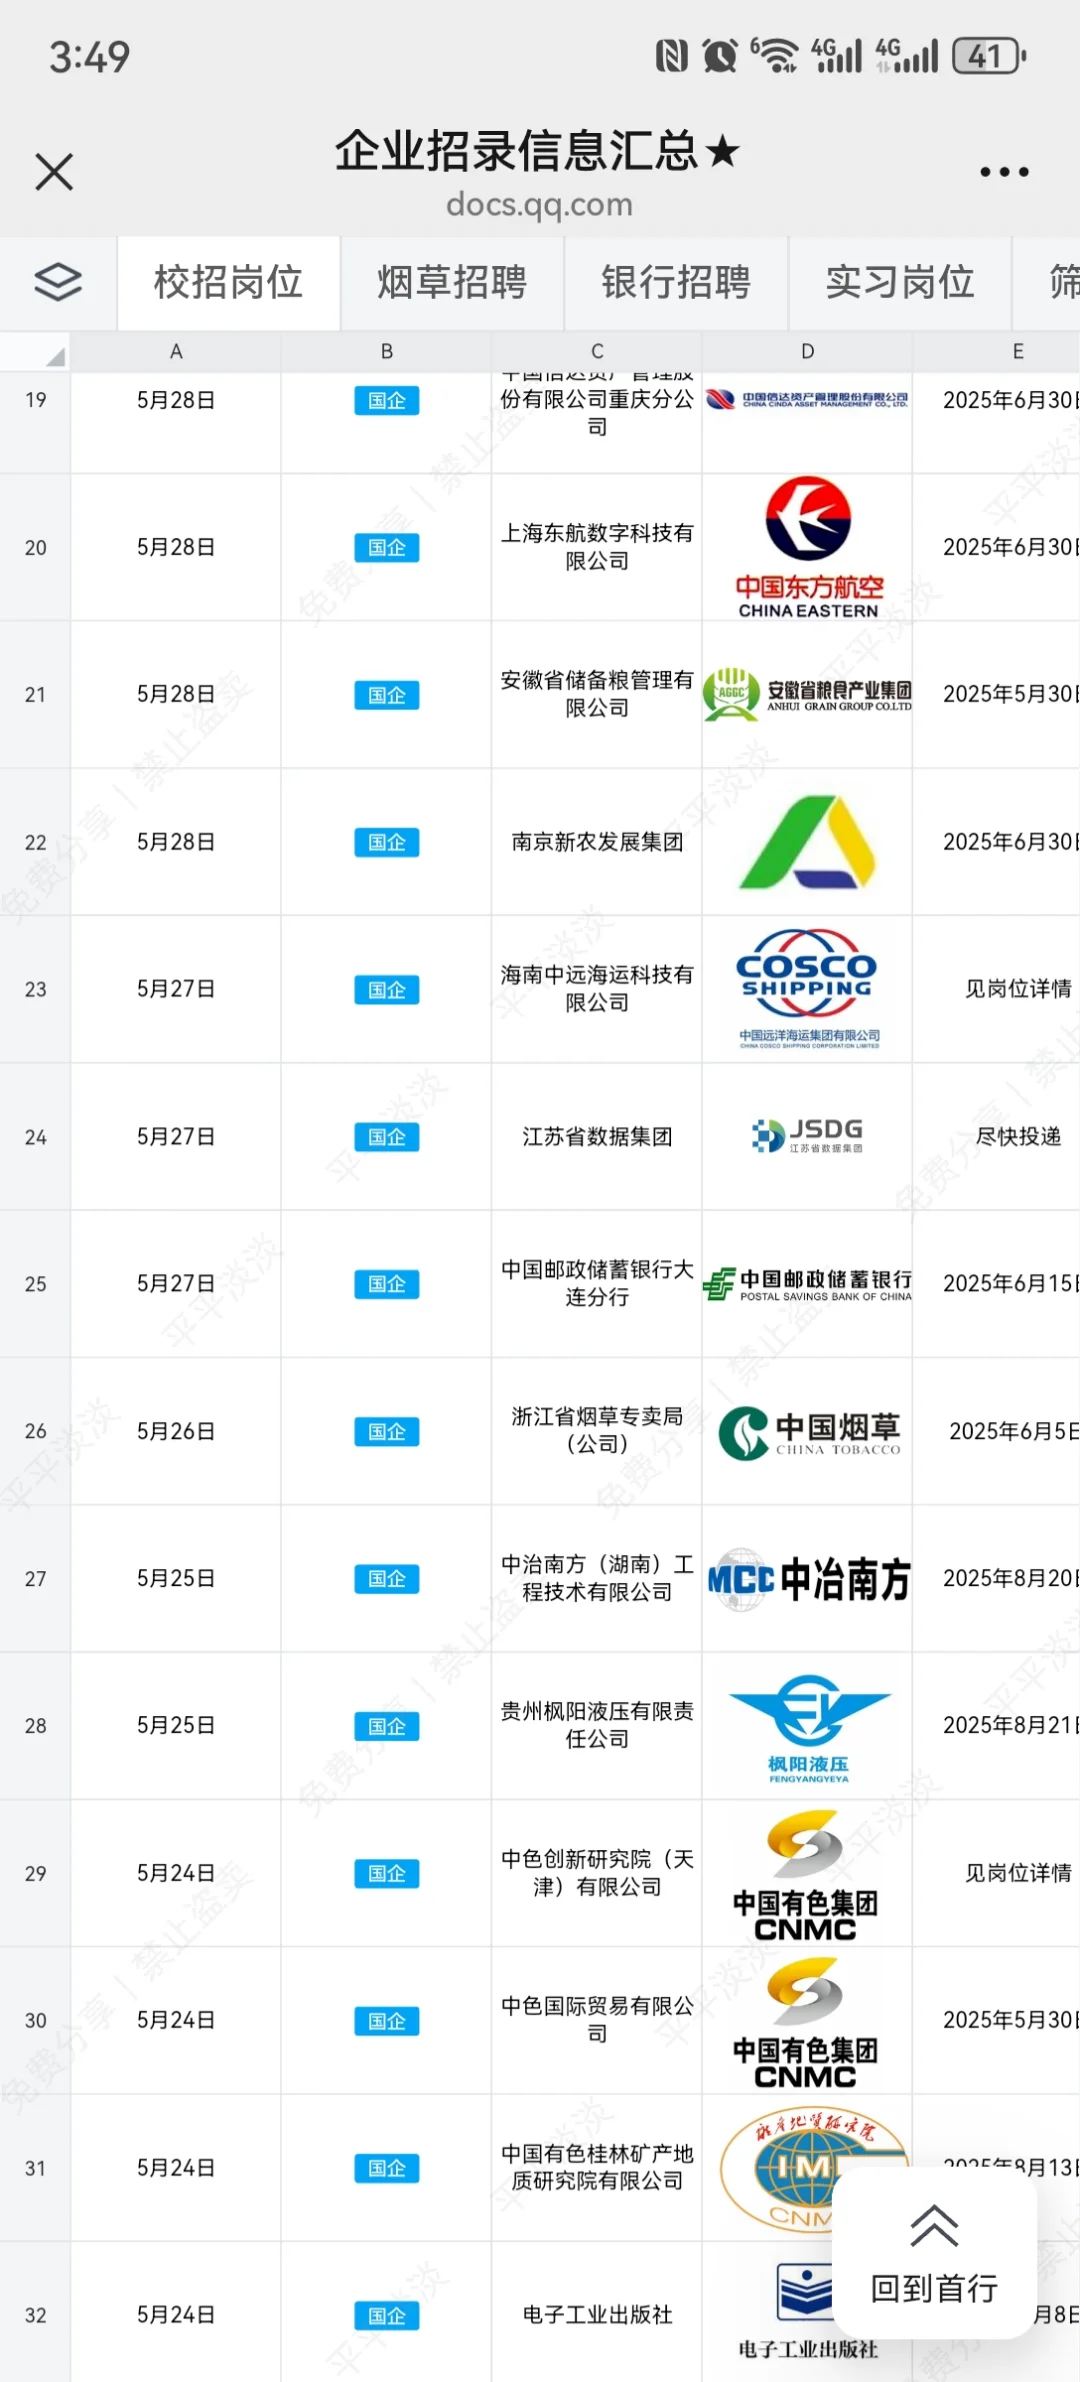Select row 20 header
Screen dimensions: 1080x2382
point(35,548)
